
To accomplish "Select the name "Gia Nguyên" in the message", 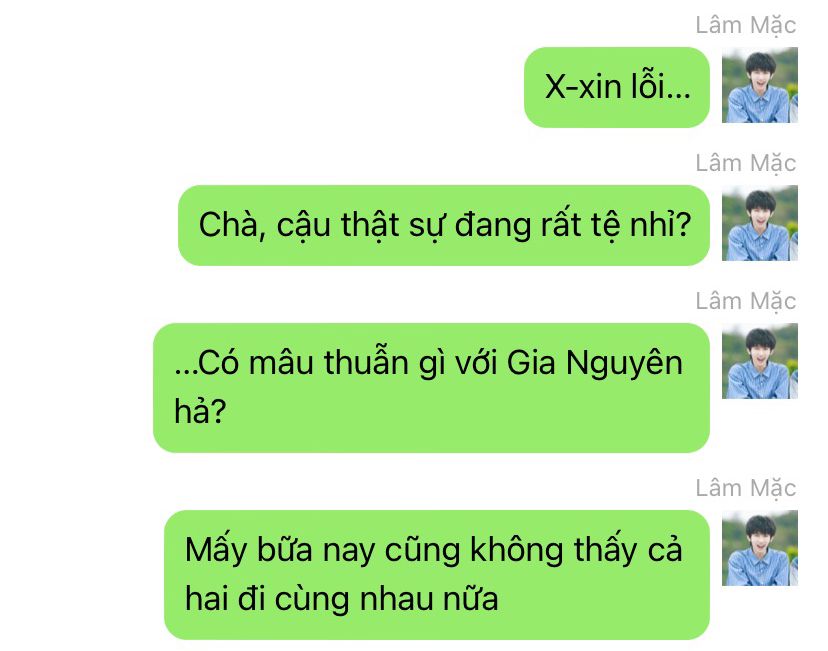I will [594, 364].
